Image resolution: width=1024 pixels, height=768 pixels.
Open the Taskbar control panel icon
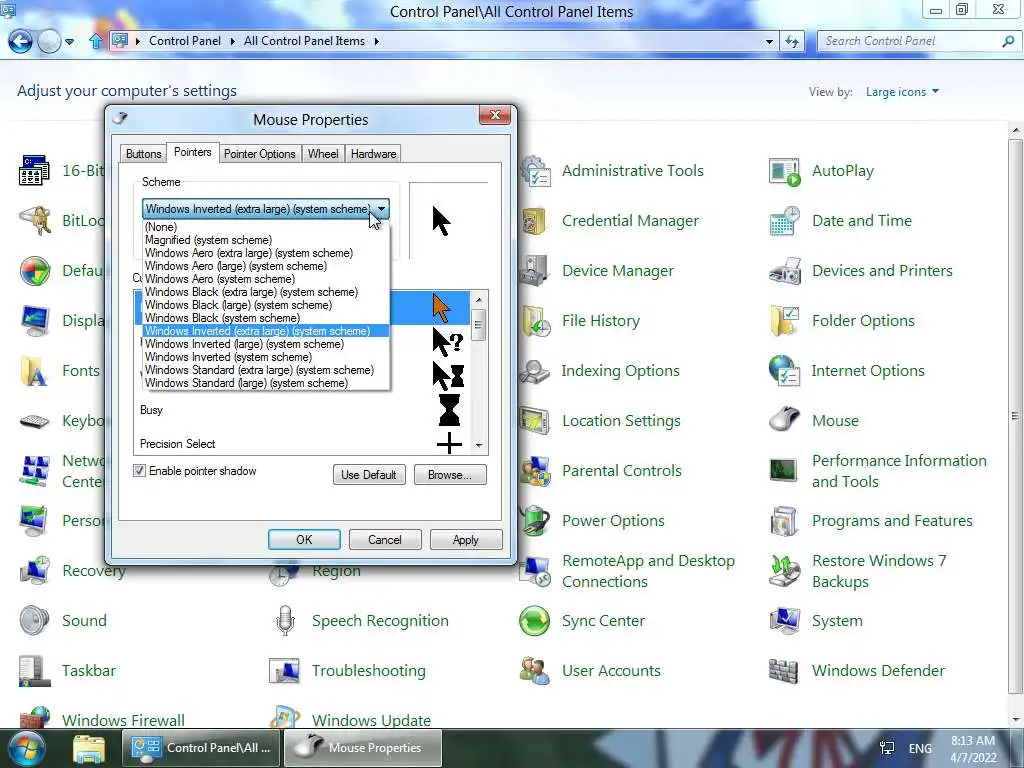tap(35, 671)
